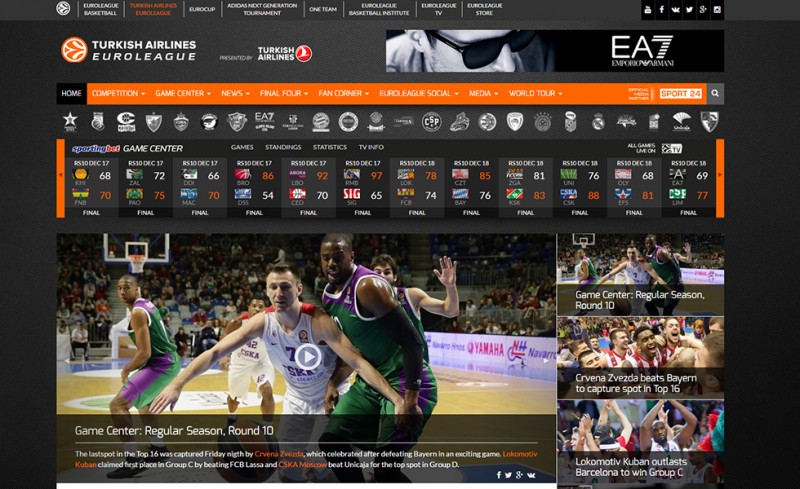Click the Euroleague ball icon in top bar
The image size is (800, 489).
pyautogui.click(x=63, y=8)
